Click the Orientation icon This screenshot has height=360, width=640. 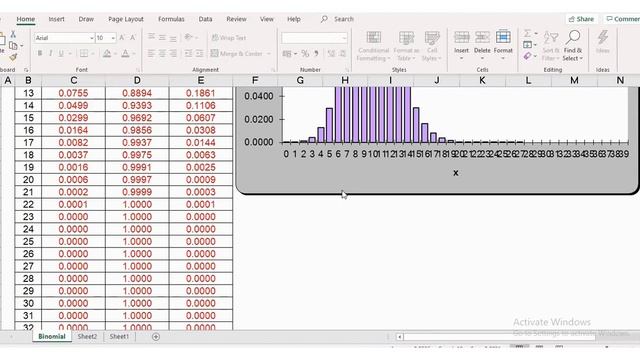189,37
